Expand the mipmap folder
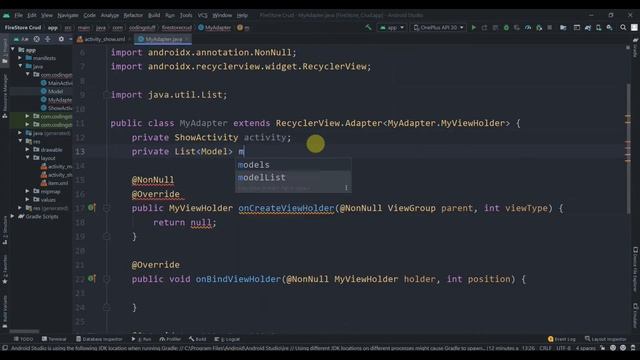 click(27, 191)
